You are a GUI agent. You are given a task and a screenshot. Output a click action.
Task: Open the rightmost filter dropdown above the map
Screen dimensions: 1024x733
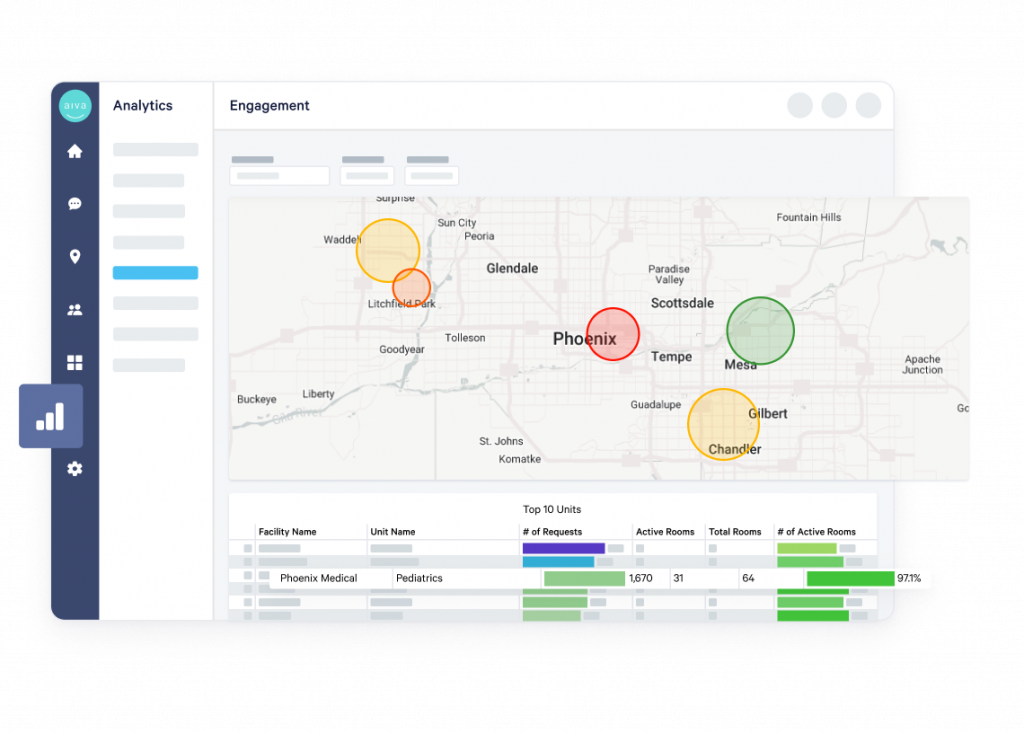(x=432, y=175)
